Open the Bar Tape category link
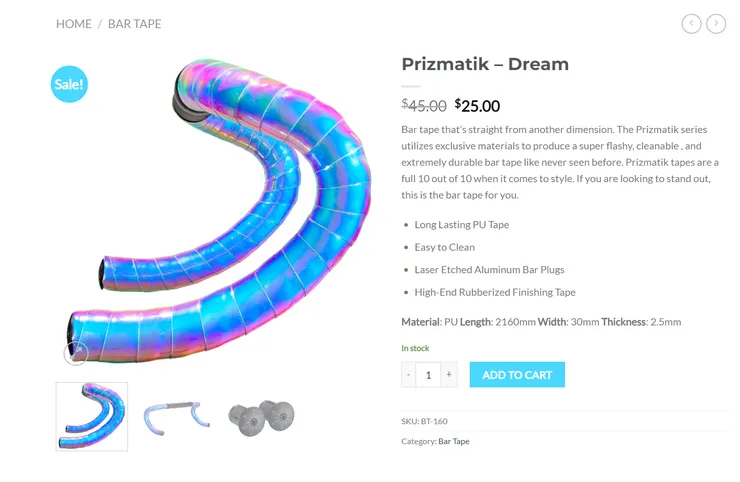The image size is (740, 482). pyautogui.click(x=454, y=441)
